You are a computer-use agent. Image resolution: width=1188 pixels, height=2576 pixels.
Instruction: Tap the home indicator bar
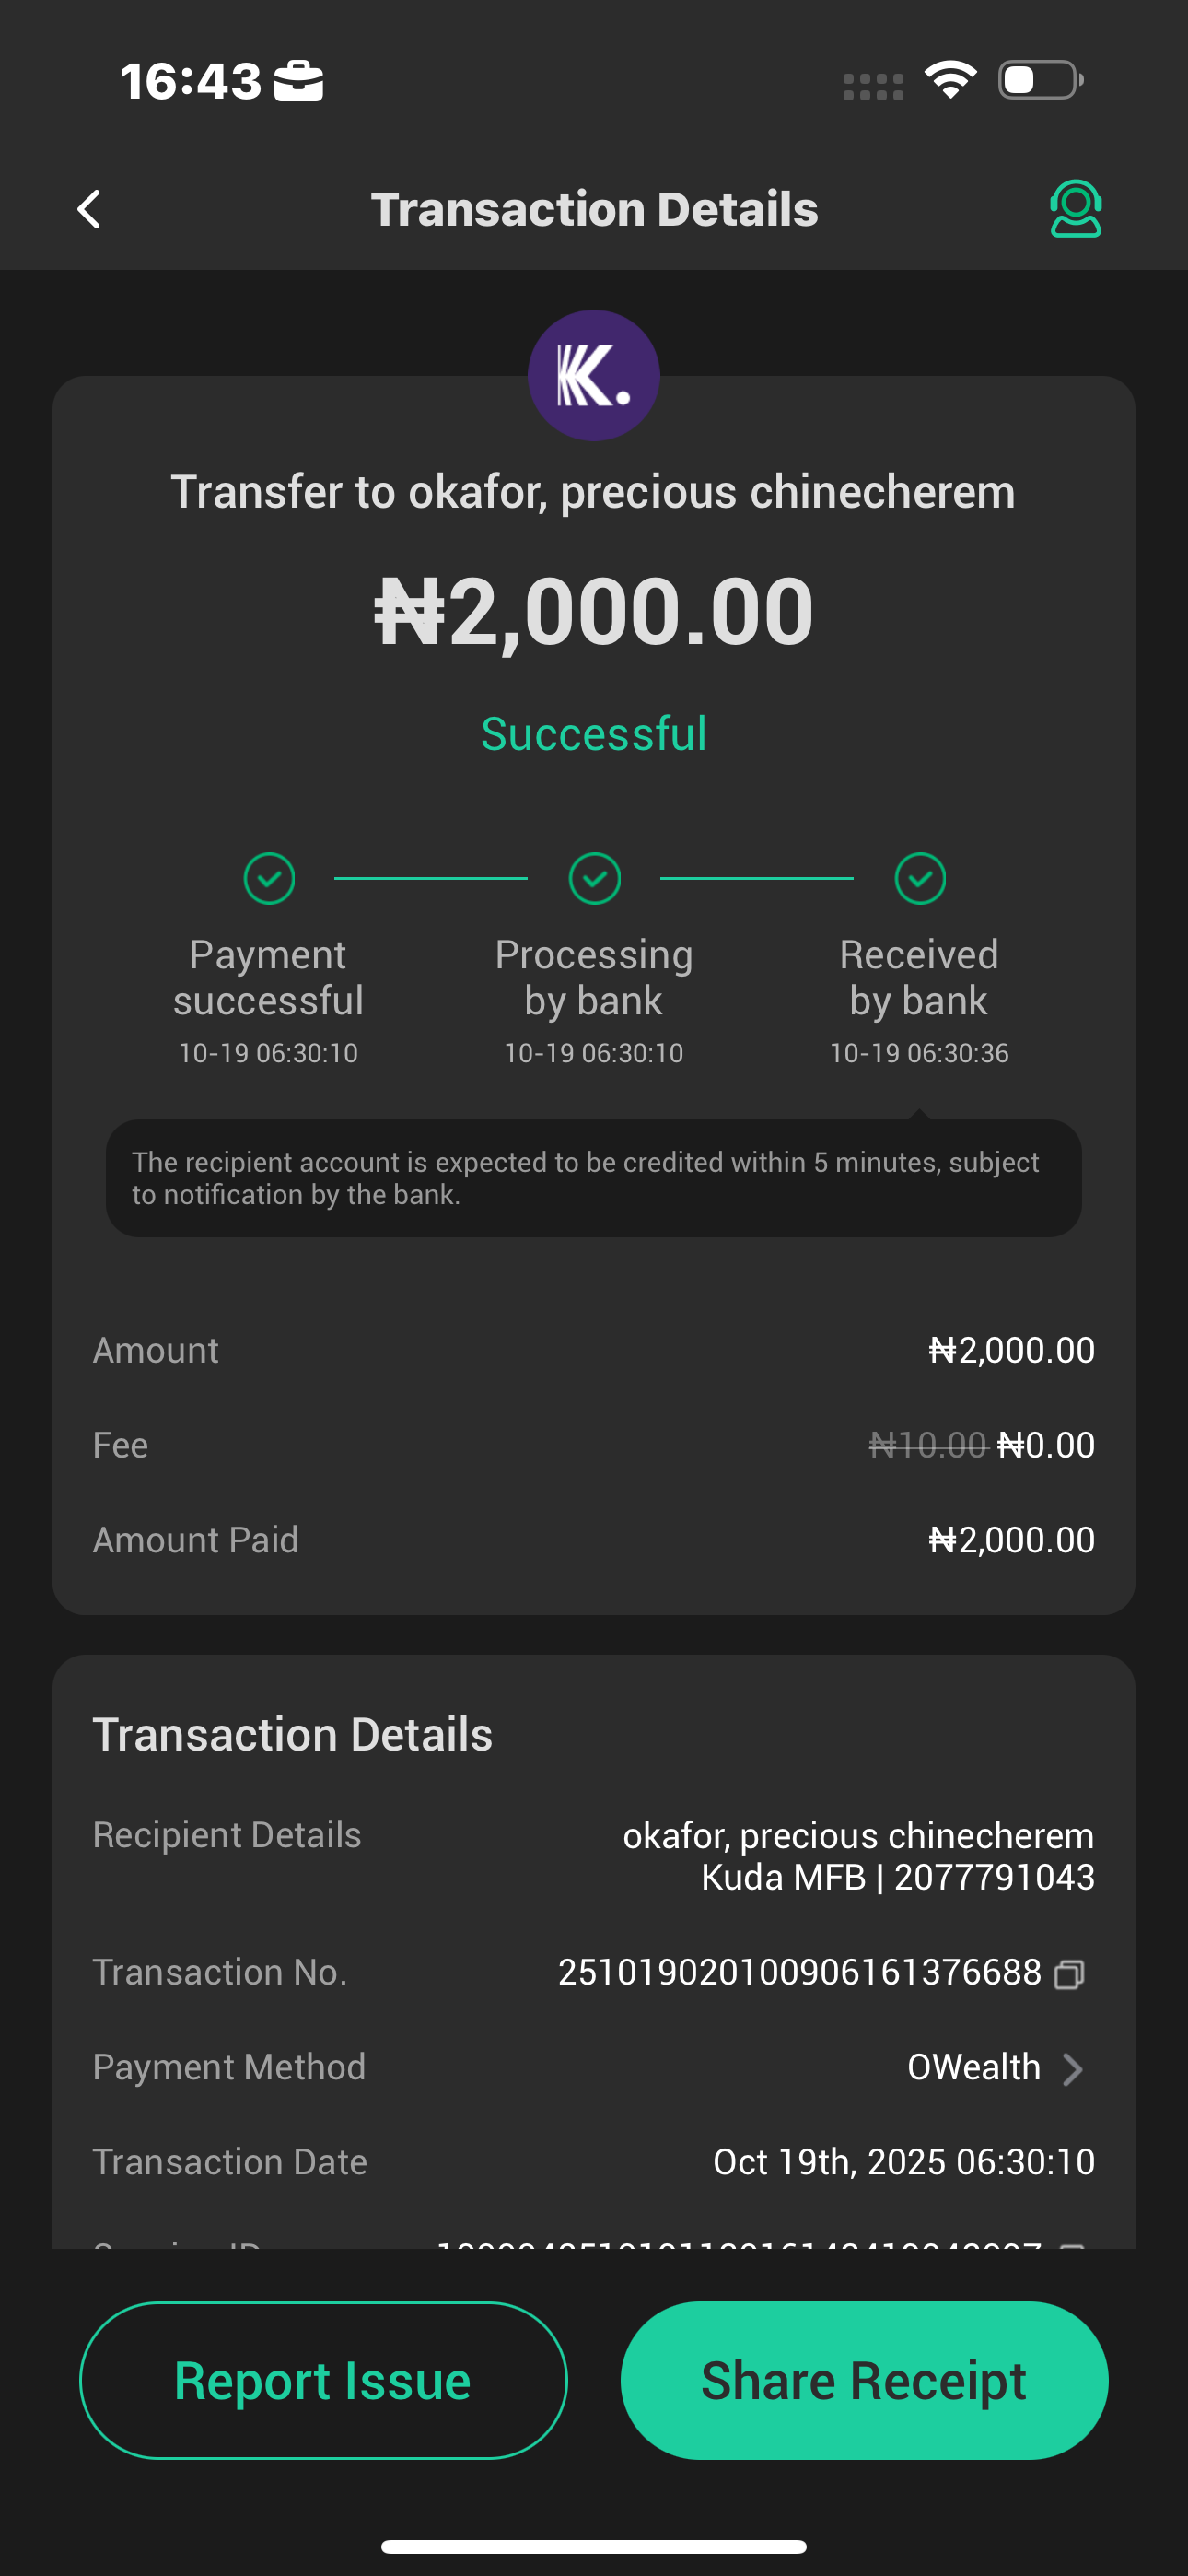tap(594, 2546)
